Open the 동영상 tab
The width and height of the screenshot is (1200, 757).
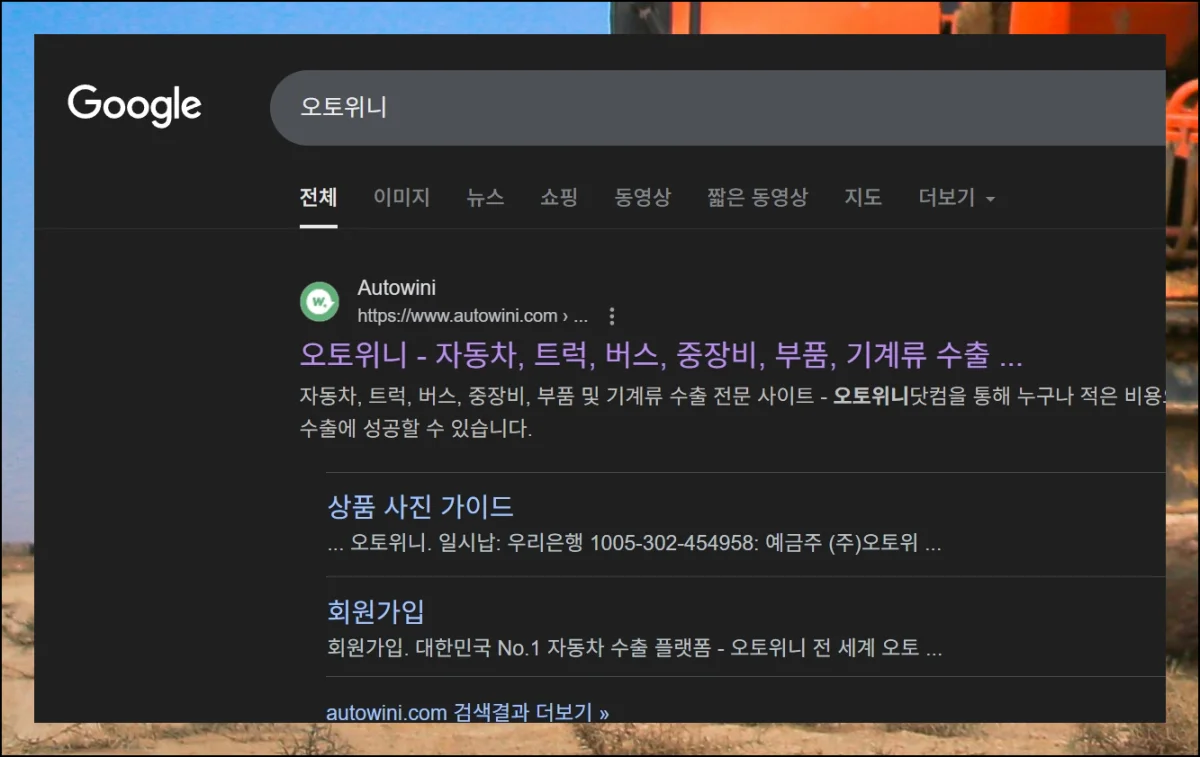pos(642,198)
